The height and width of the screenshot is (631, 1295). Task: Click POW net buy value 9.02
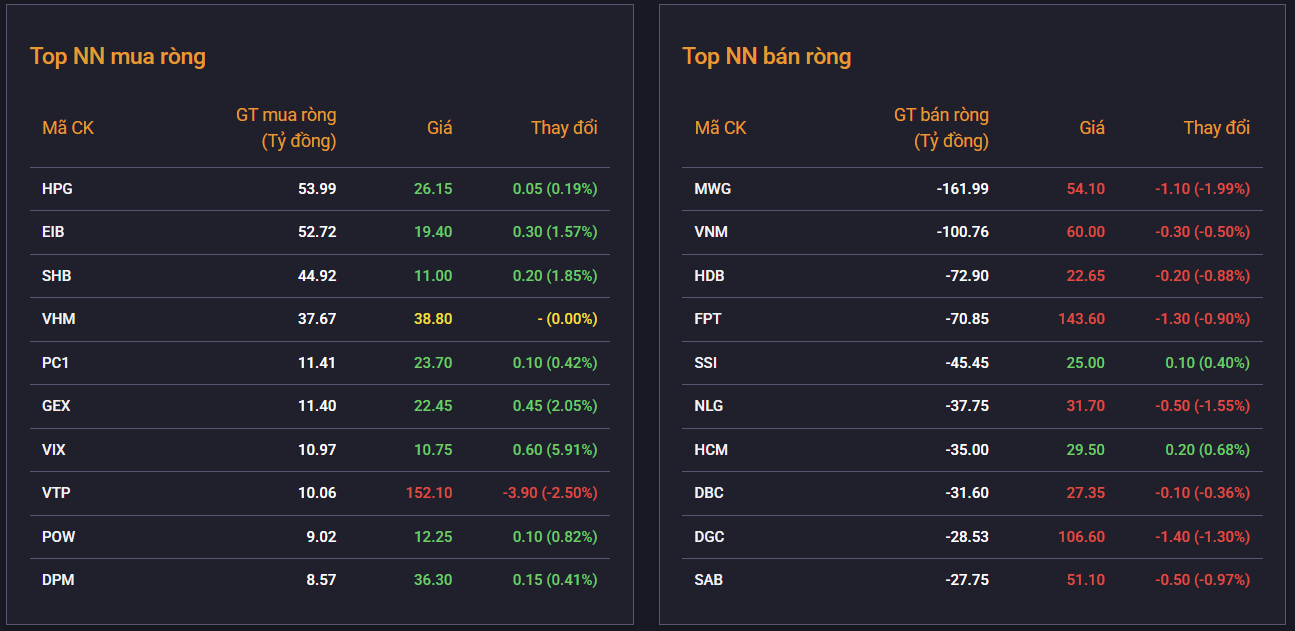(321, 536)
